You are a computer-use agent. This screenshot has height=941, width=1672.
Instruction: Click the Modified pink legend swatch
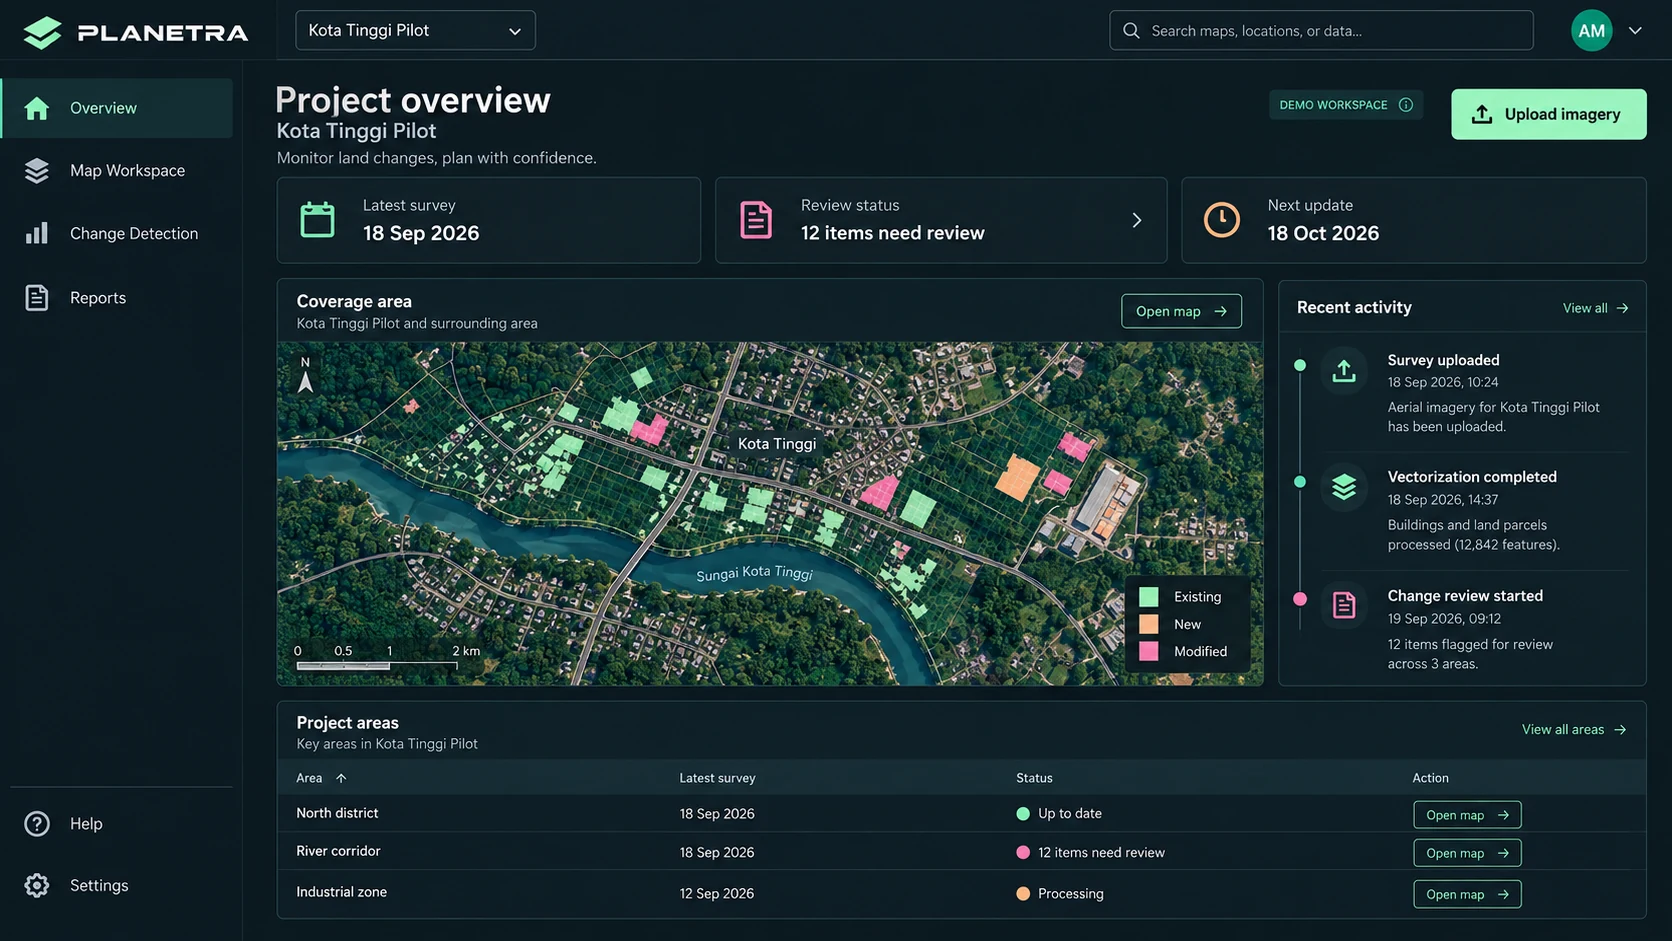(1149, 652)
